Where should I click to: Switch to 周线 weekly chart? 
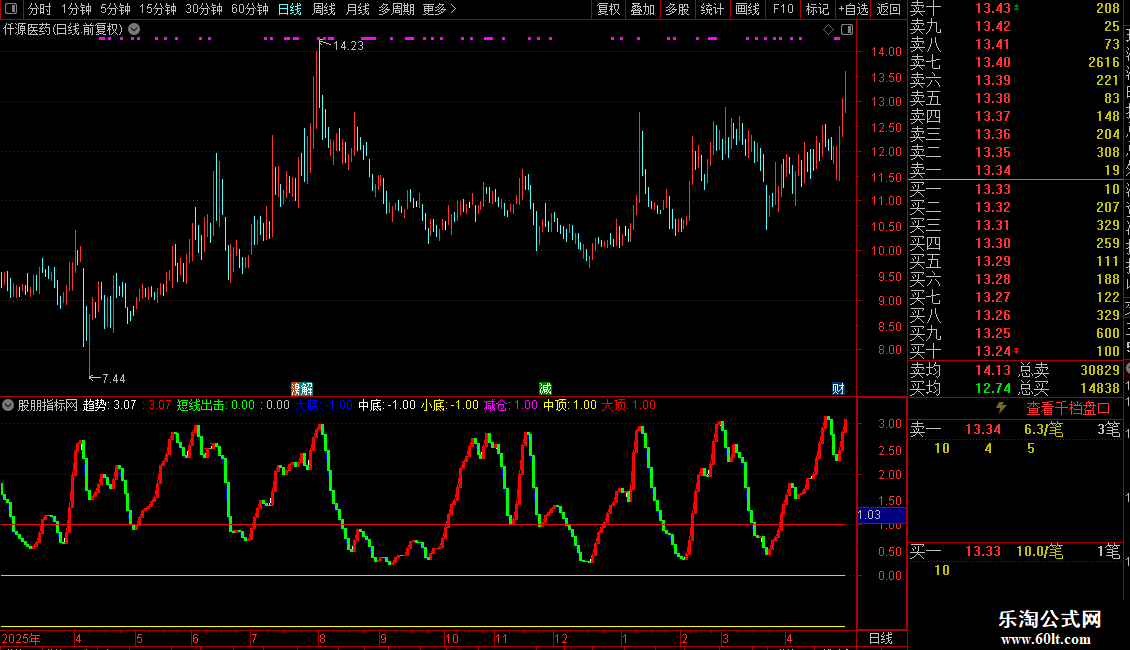click(x=324, y=9)
